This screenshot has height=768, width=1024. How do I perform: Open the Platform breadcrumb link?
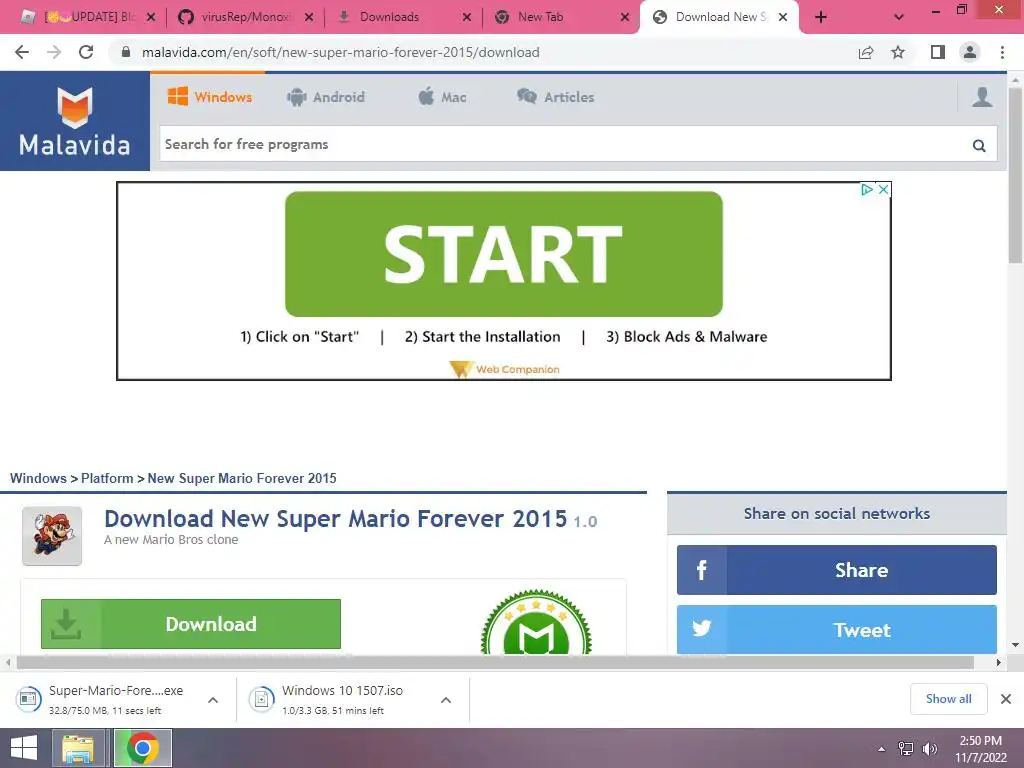[x=107, y=478]
